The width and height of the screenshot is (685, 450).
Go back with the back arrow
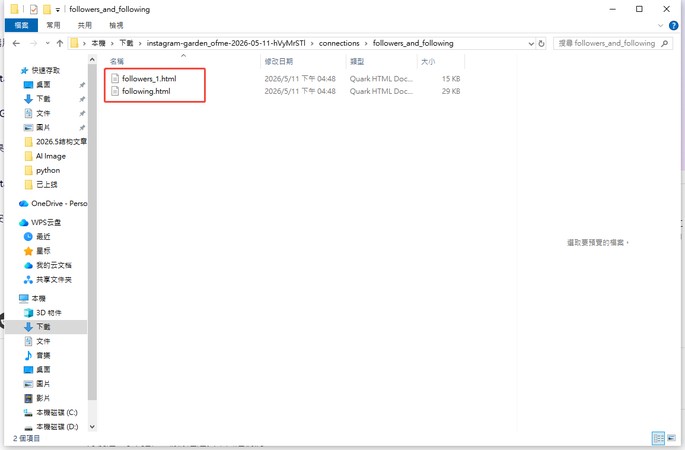16,43
